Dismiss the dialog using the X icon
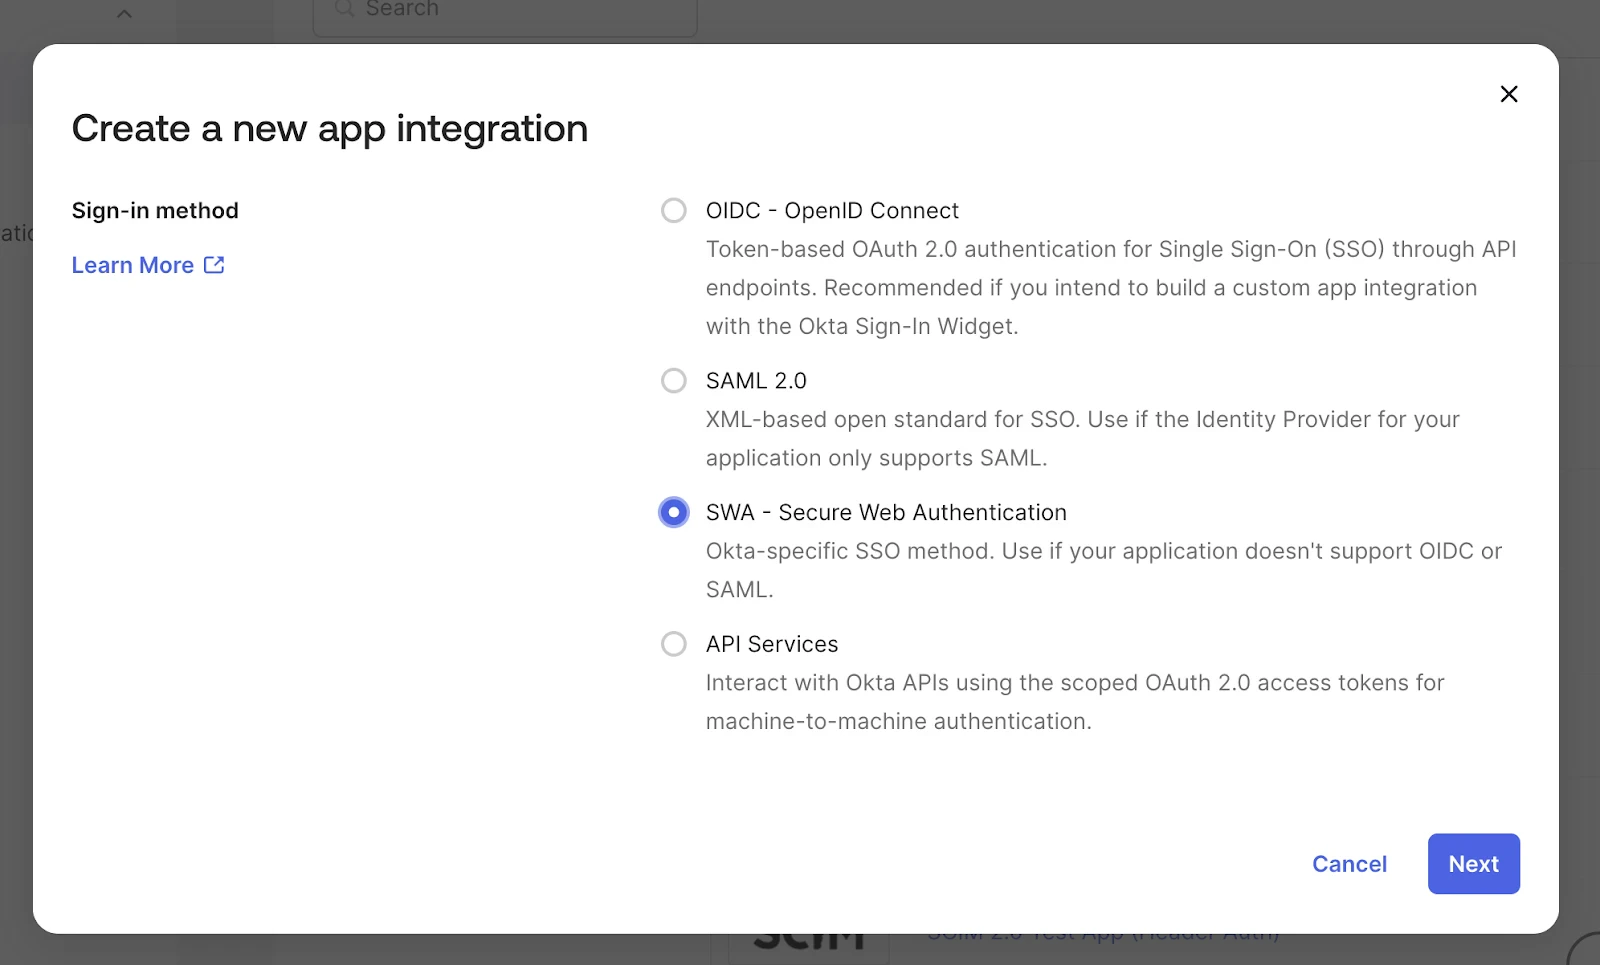Screen dimensions: 1600x965 (x=1508, y=93)
